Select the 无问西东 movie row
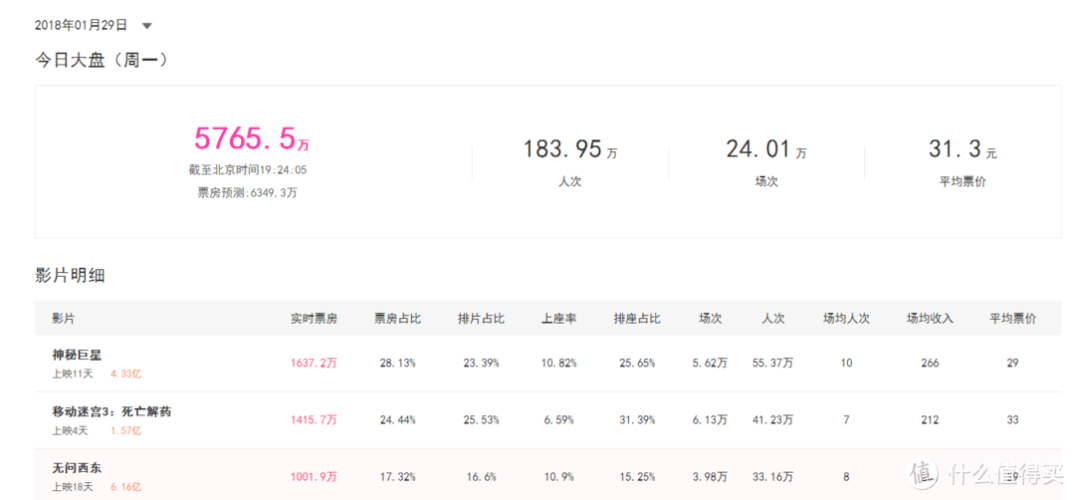1075x500 pixels. pyautogui.click(x=77, y=468)
